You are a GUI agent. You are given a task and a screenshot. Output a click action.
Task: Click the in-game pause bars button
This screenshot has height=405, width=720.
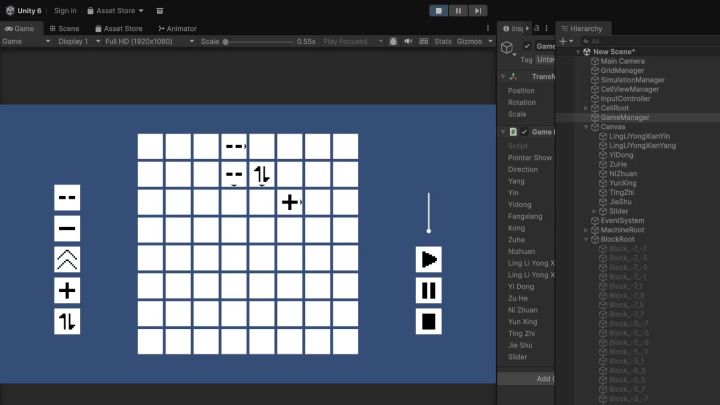428,290
